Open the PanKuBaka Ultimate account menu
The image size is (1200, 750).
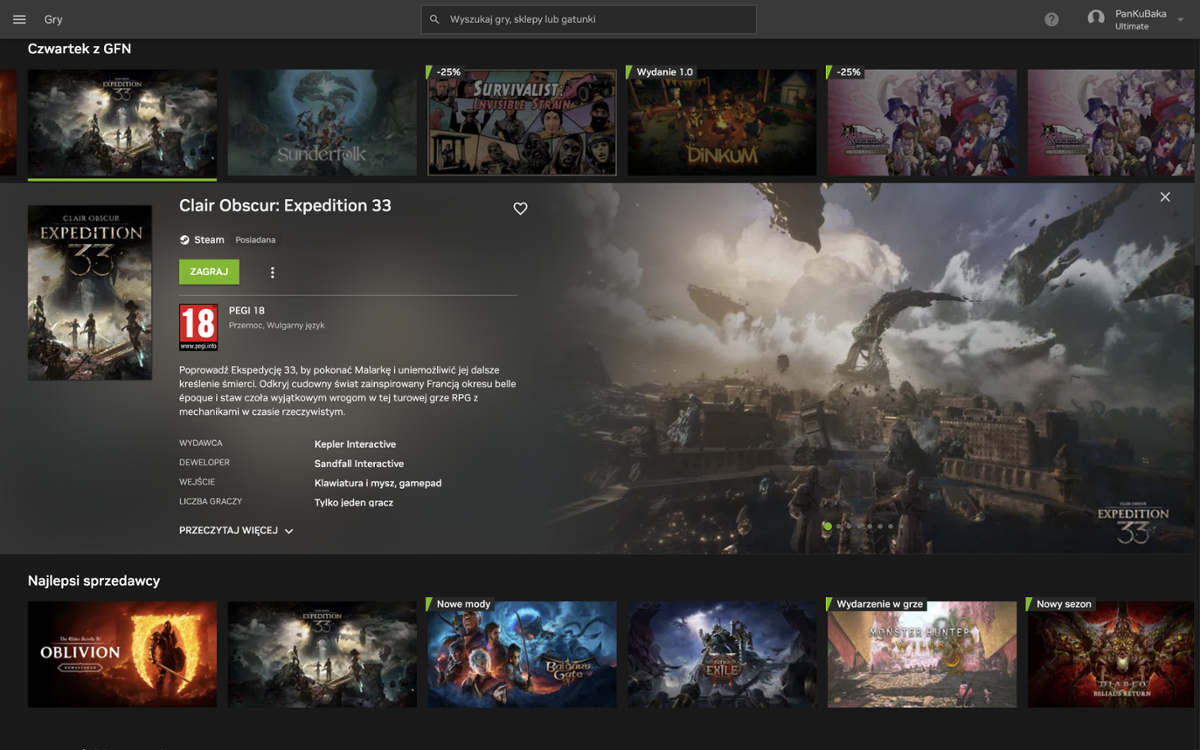pos(1136,19)
